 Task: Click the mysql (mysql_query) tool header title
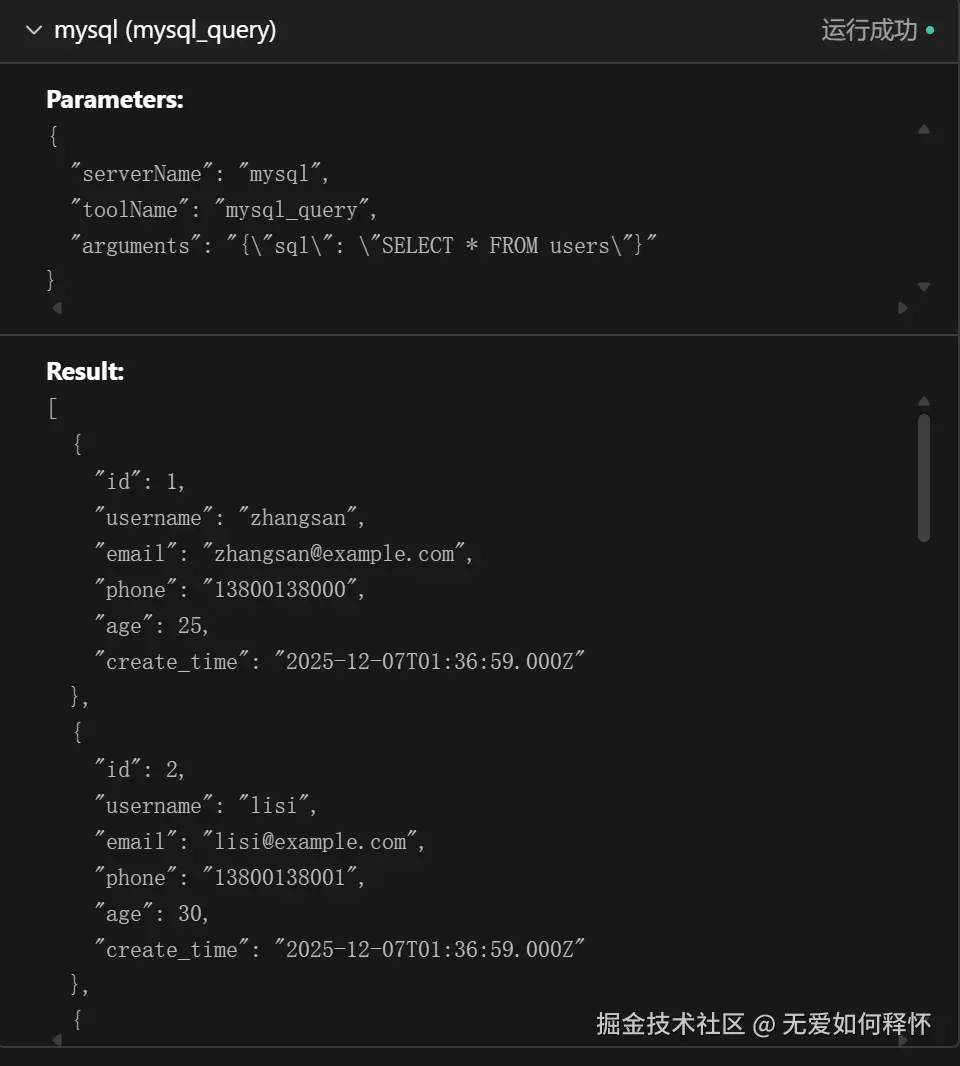point(165,31)
